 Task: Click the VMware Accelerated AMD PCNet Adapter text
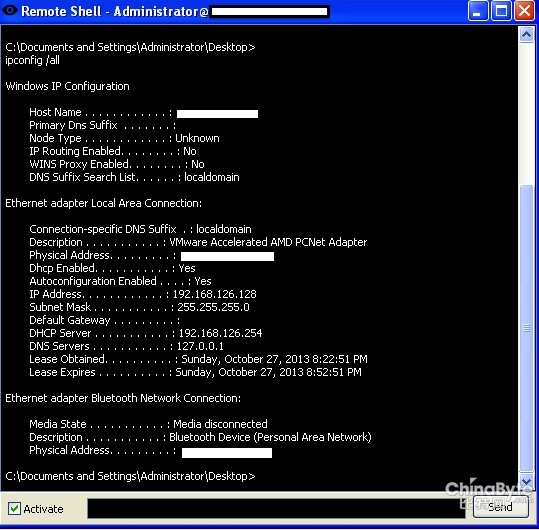pos(268,242)
